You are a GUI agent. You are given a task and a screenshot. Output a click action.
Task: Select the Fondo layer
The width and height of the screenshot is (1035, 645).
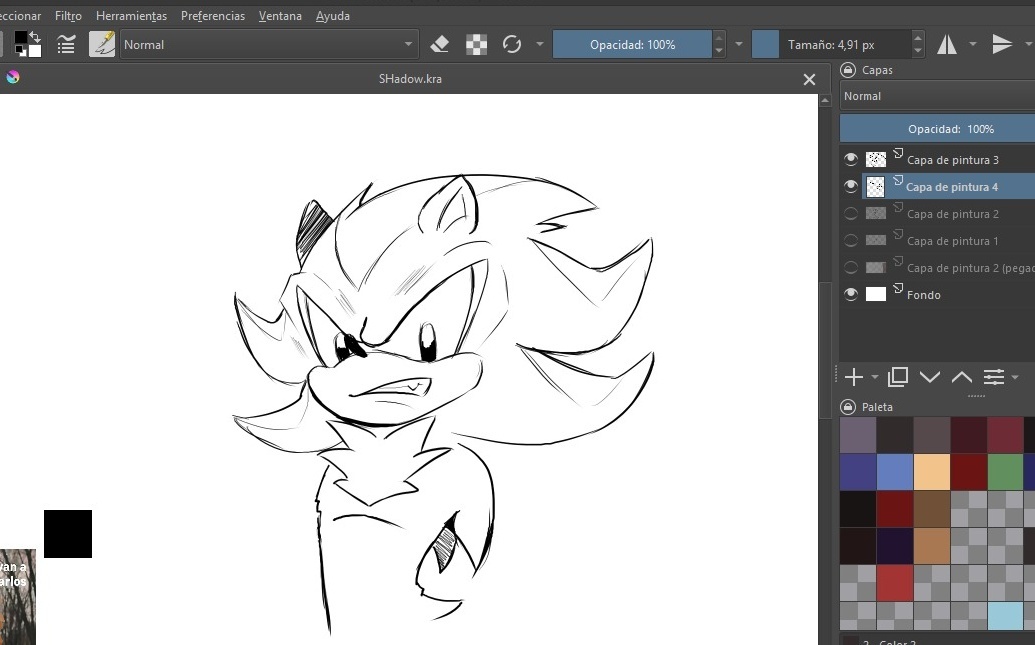coord(923,295)
